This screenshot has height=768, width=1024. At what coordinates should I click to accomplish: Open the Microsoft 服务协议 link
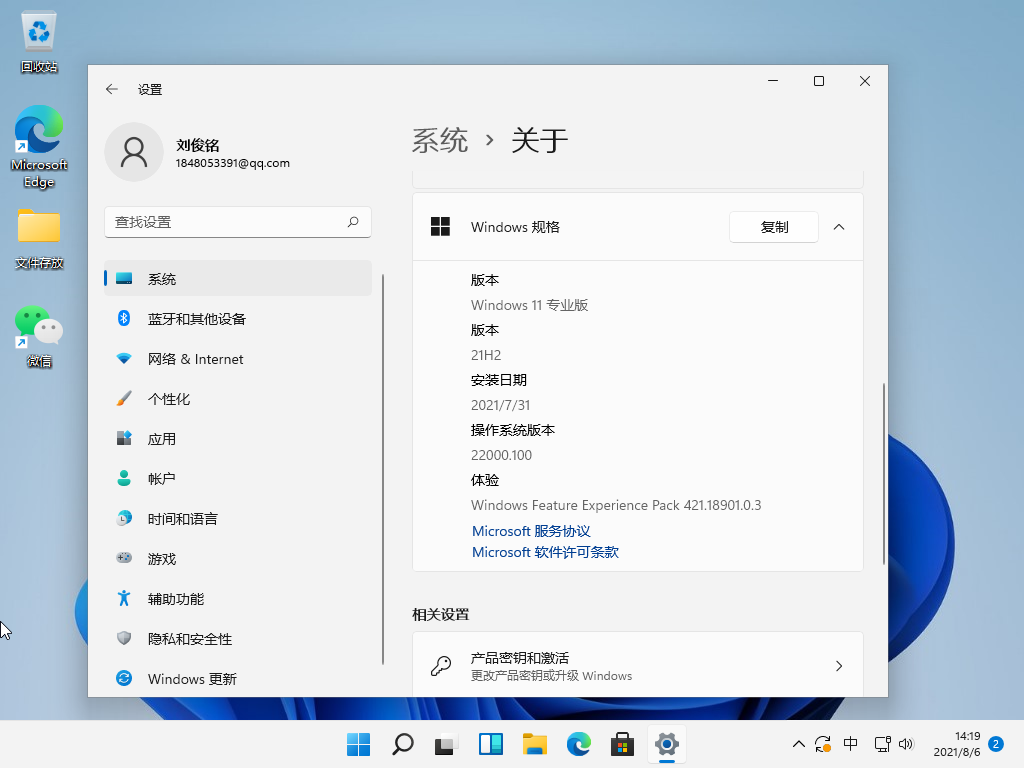point(530,531)
